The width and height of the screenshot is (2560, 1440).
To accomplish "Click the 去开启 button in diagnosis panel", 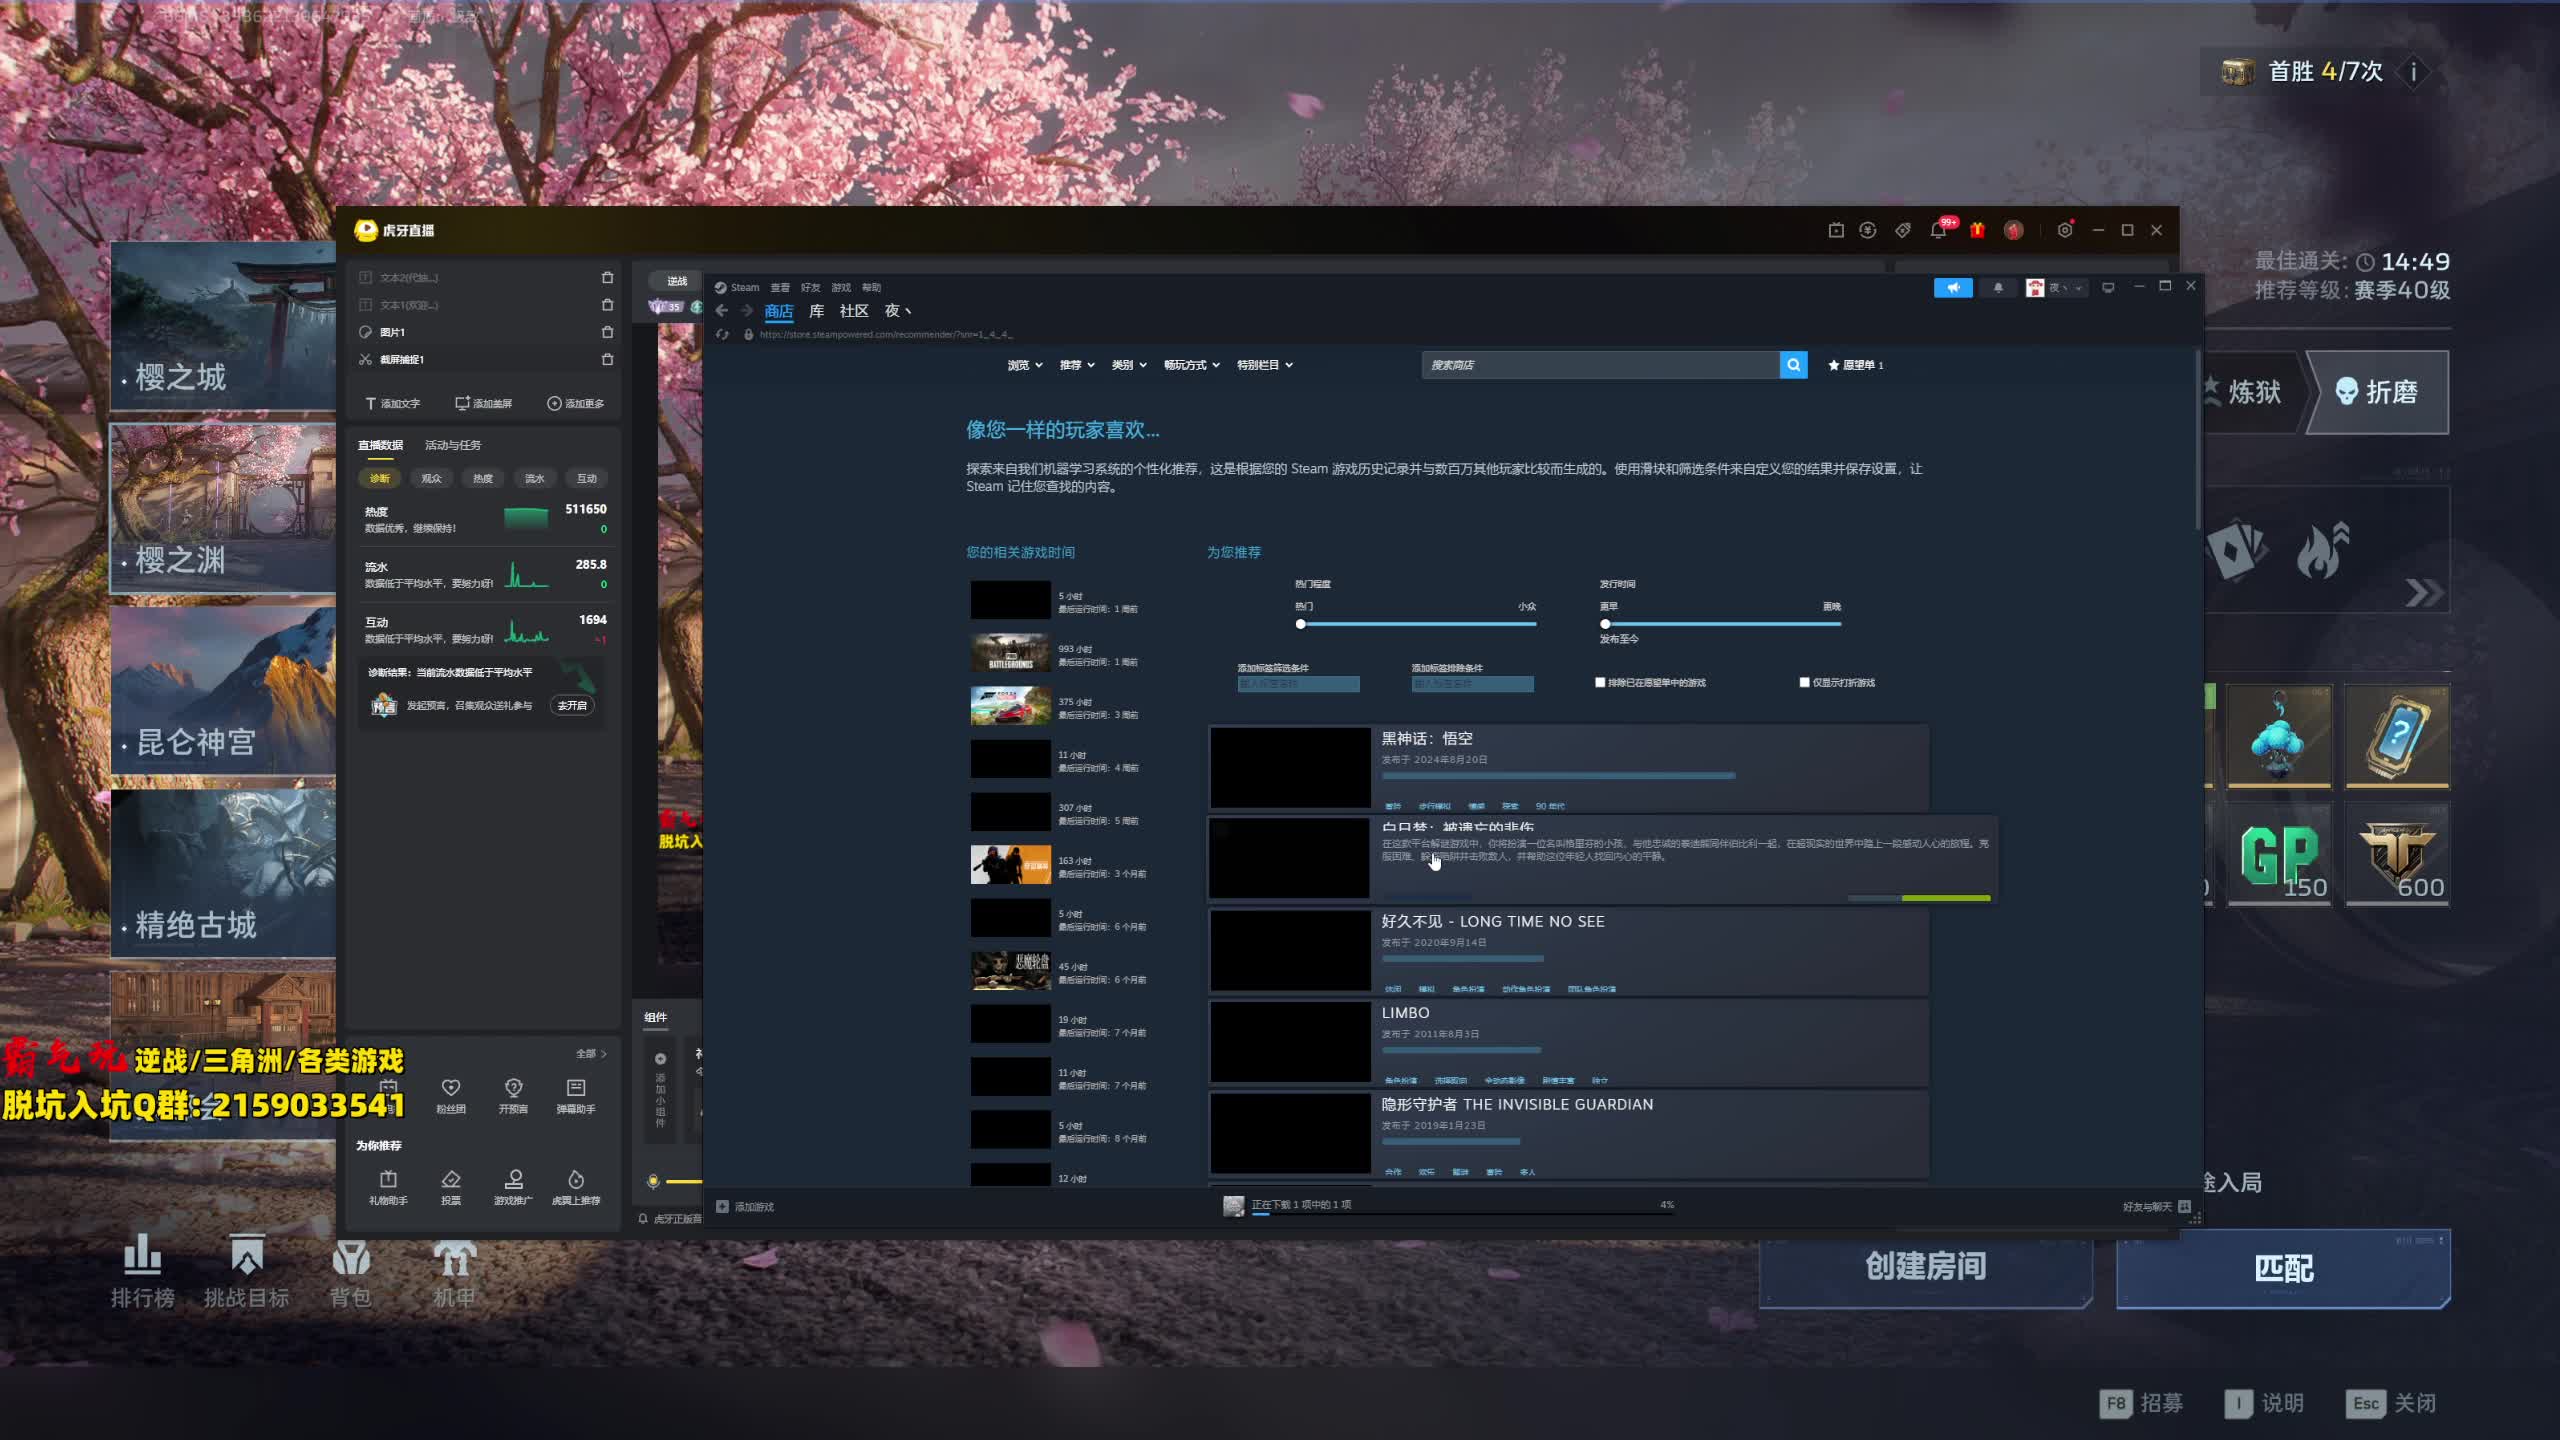I will click(572, 706).
